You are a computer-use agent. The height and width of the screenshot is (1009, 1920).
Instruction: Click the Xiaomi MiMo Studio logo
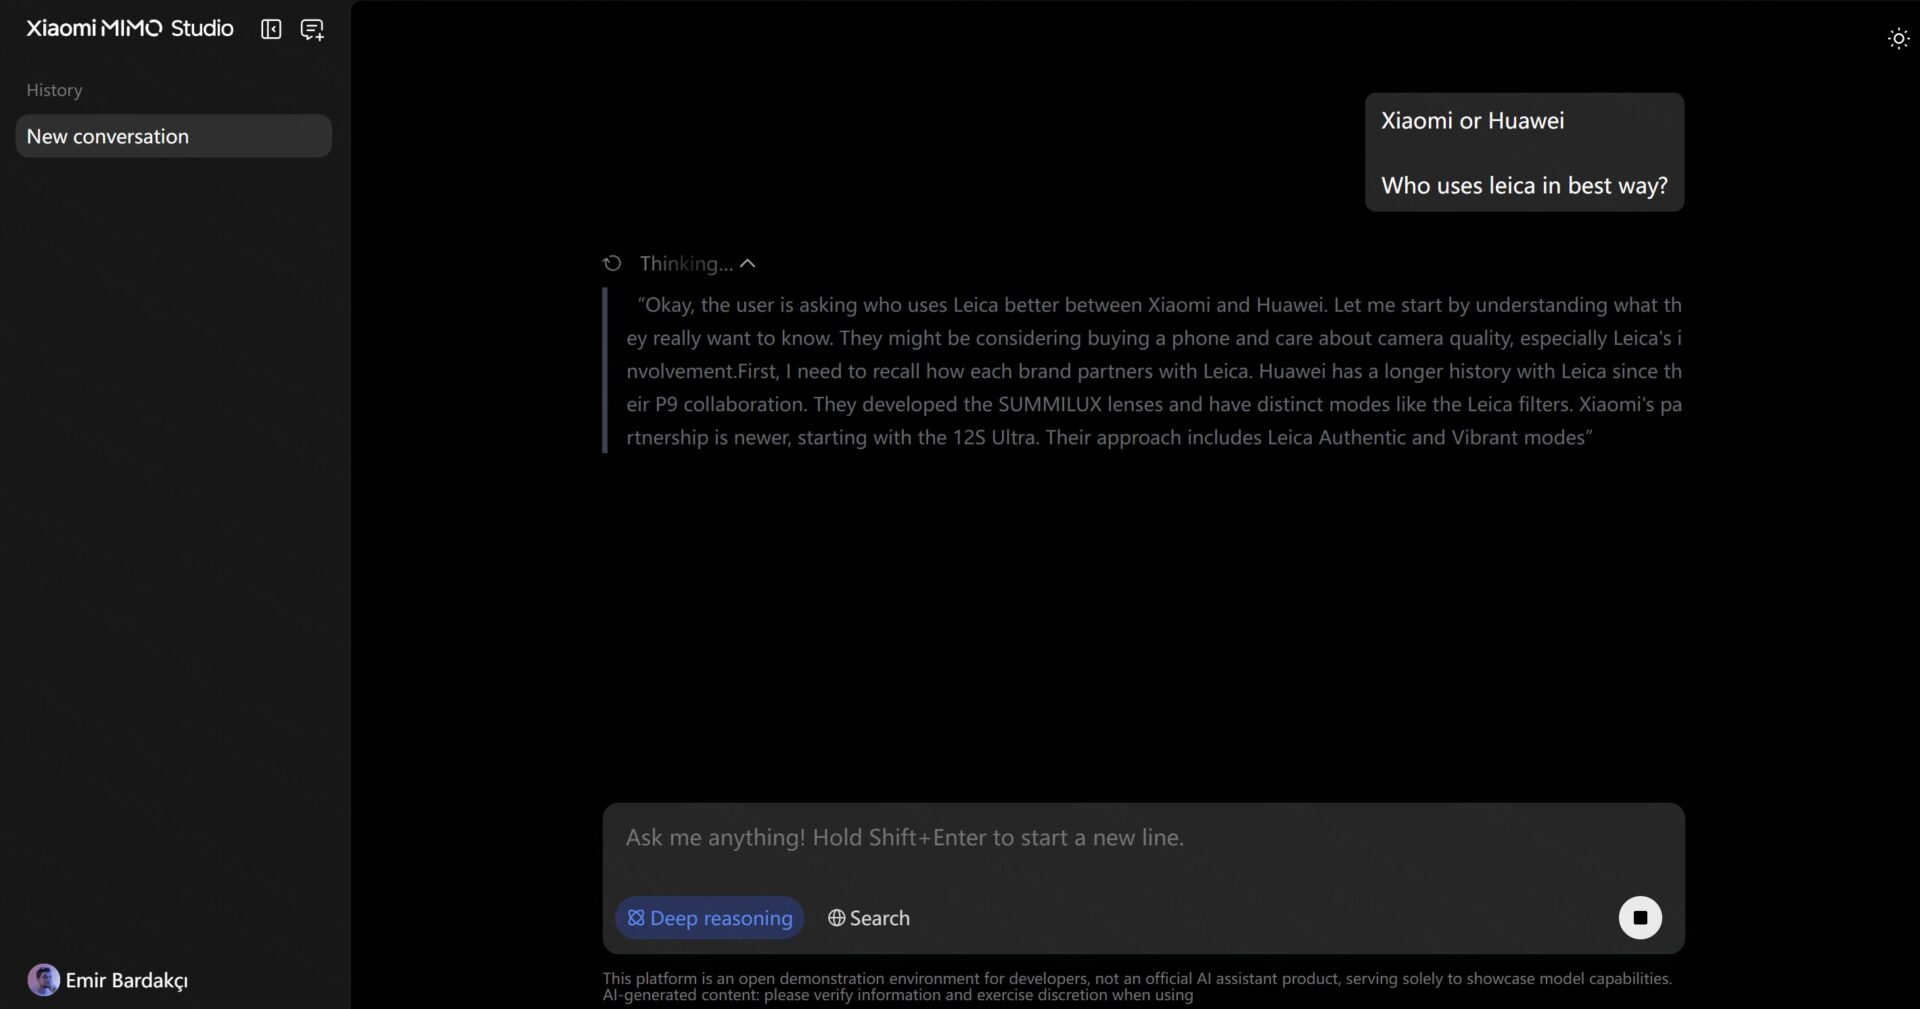coord(129,29)
